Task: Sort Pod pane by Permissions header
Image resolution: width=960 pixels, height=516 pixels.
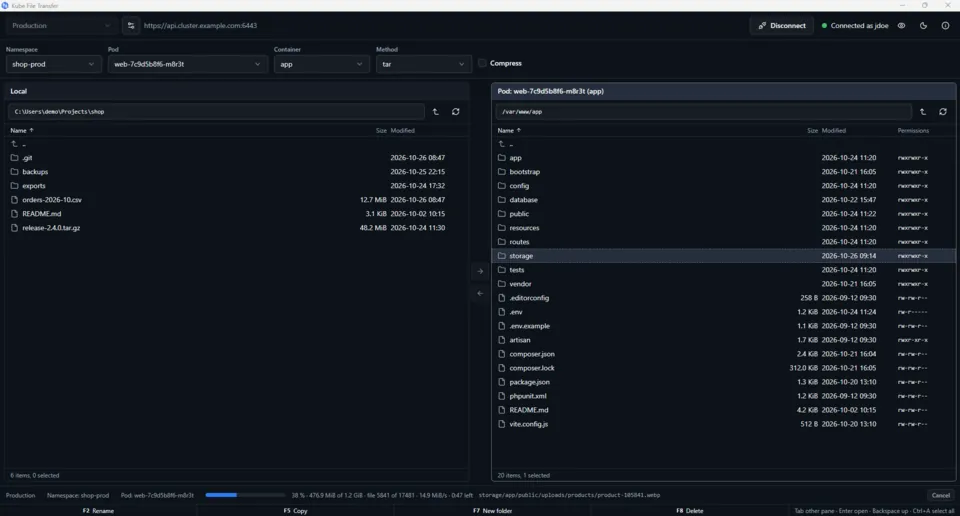Action: (913, 130)
